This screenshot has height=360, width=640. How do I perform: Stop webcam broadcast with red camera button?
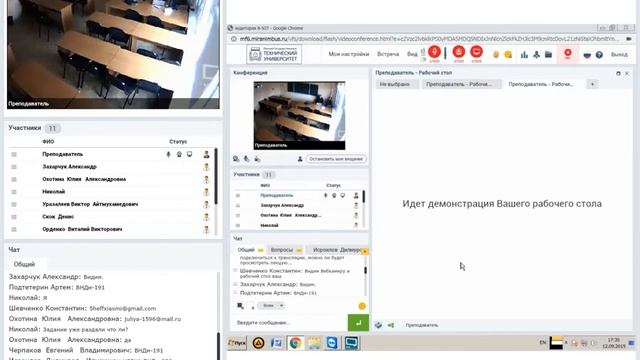tap(459, 52)
